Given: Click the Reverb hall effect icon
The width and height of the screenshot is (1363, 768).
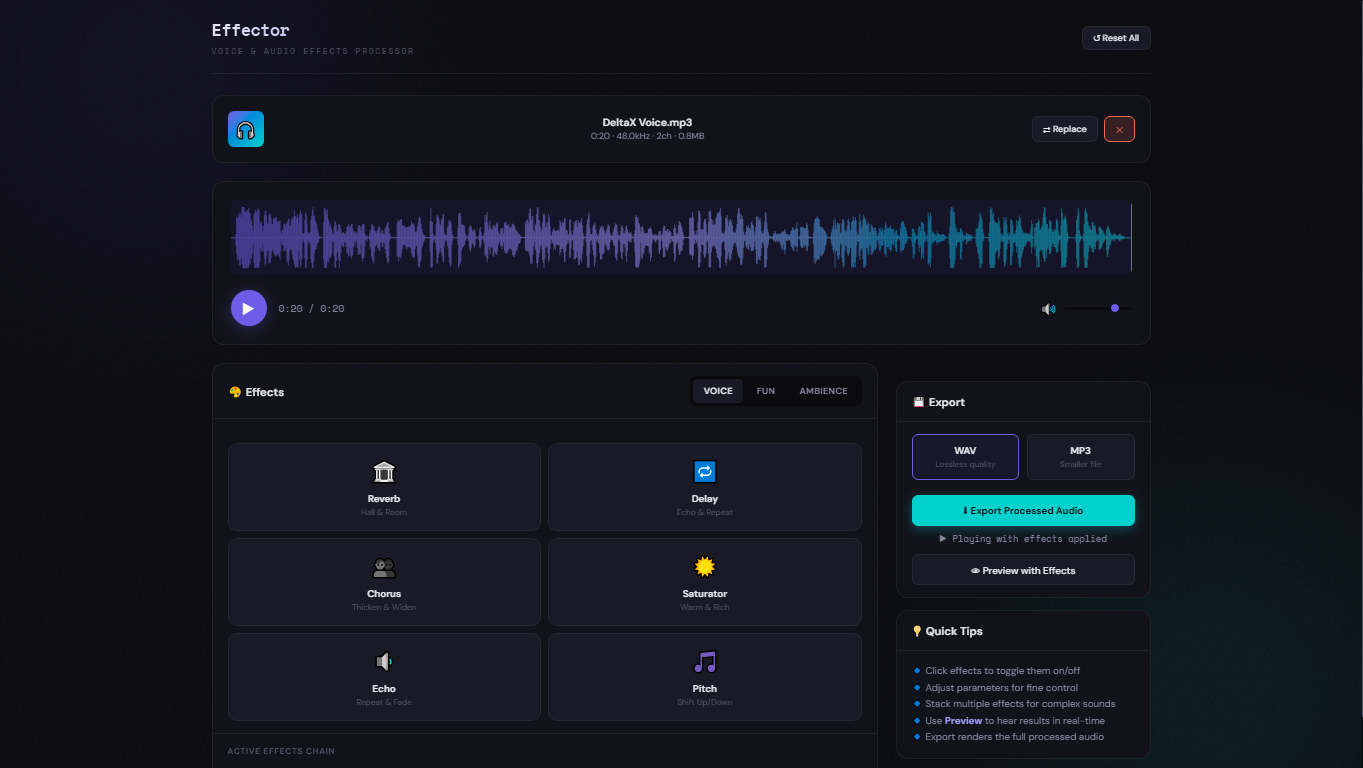Looking at the screenshot, I should pos(384,471).
